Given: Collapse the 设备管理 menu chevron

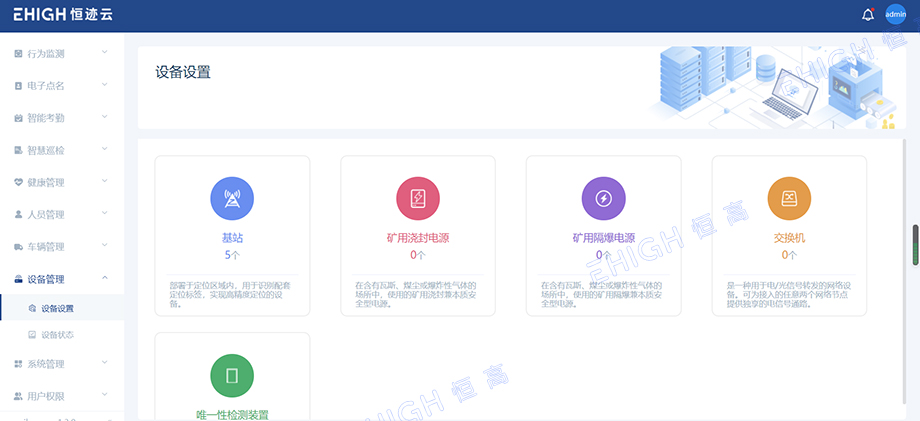Looking at the screenshot, I should pos(105,278).
